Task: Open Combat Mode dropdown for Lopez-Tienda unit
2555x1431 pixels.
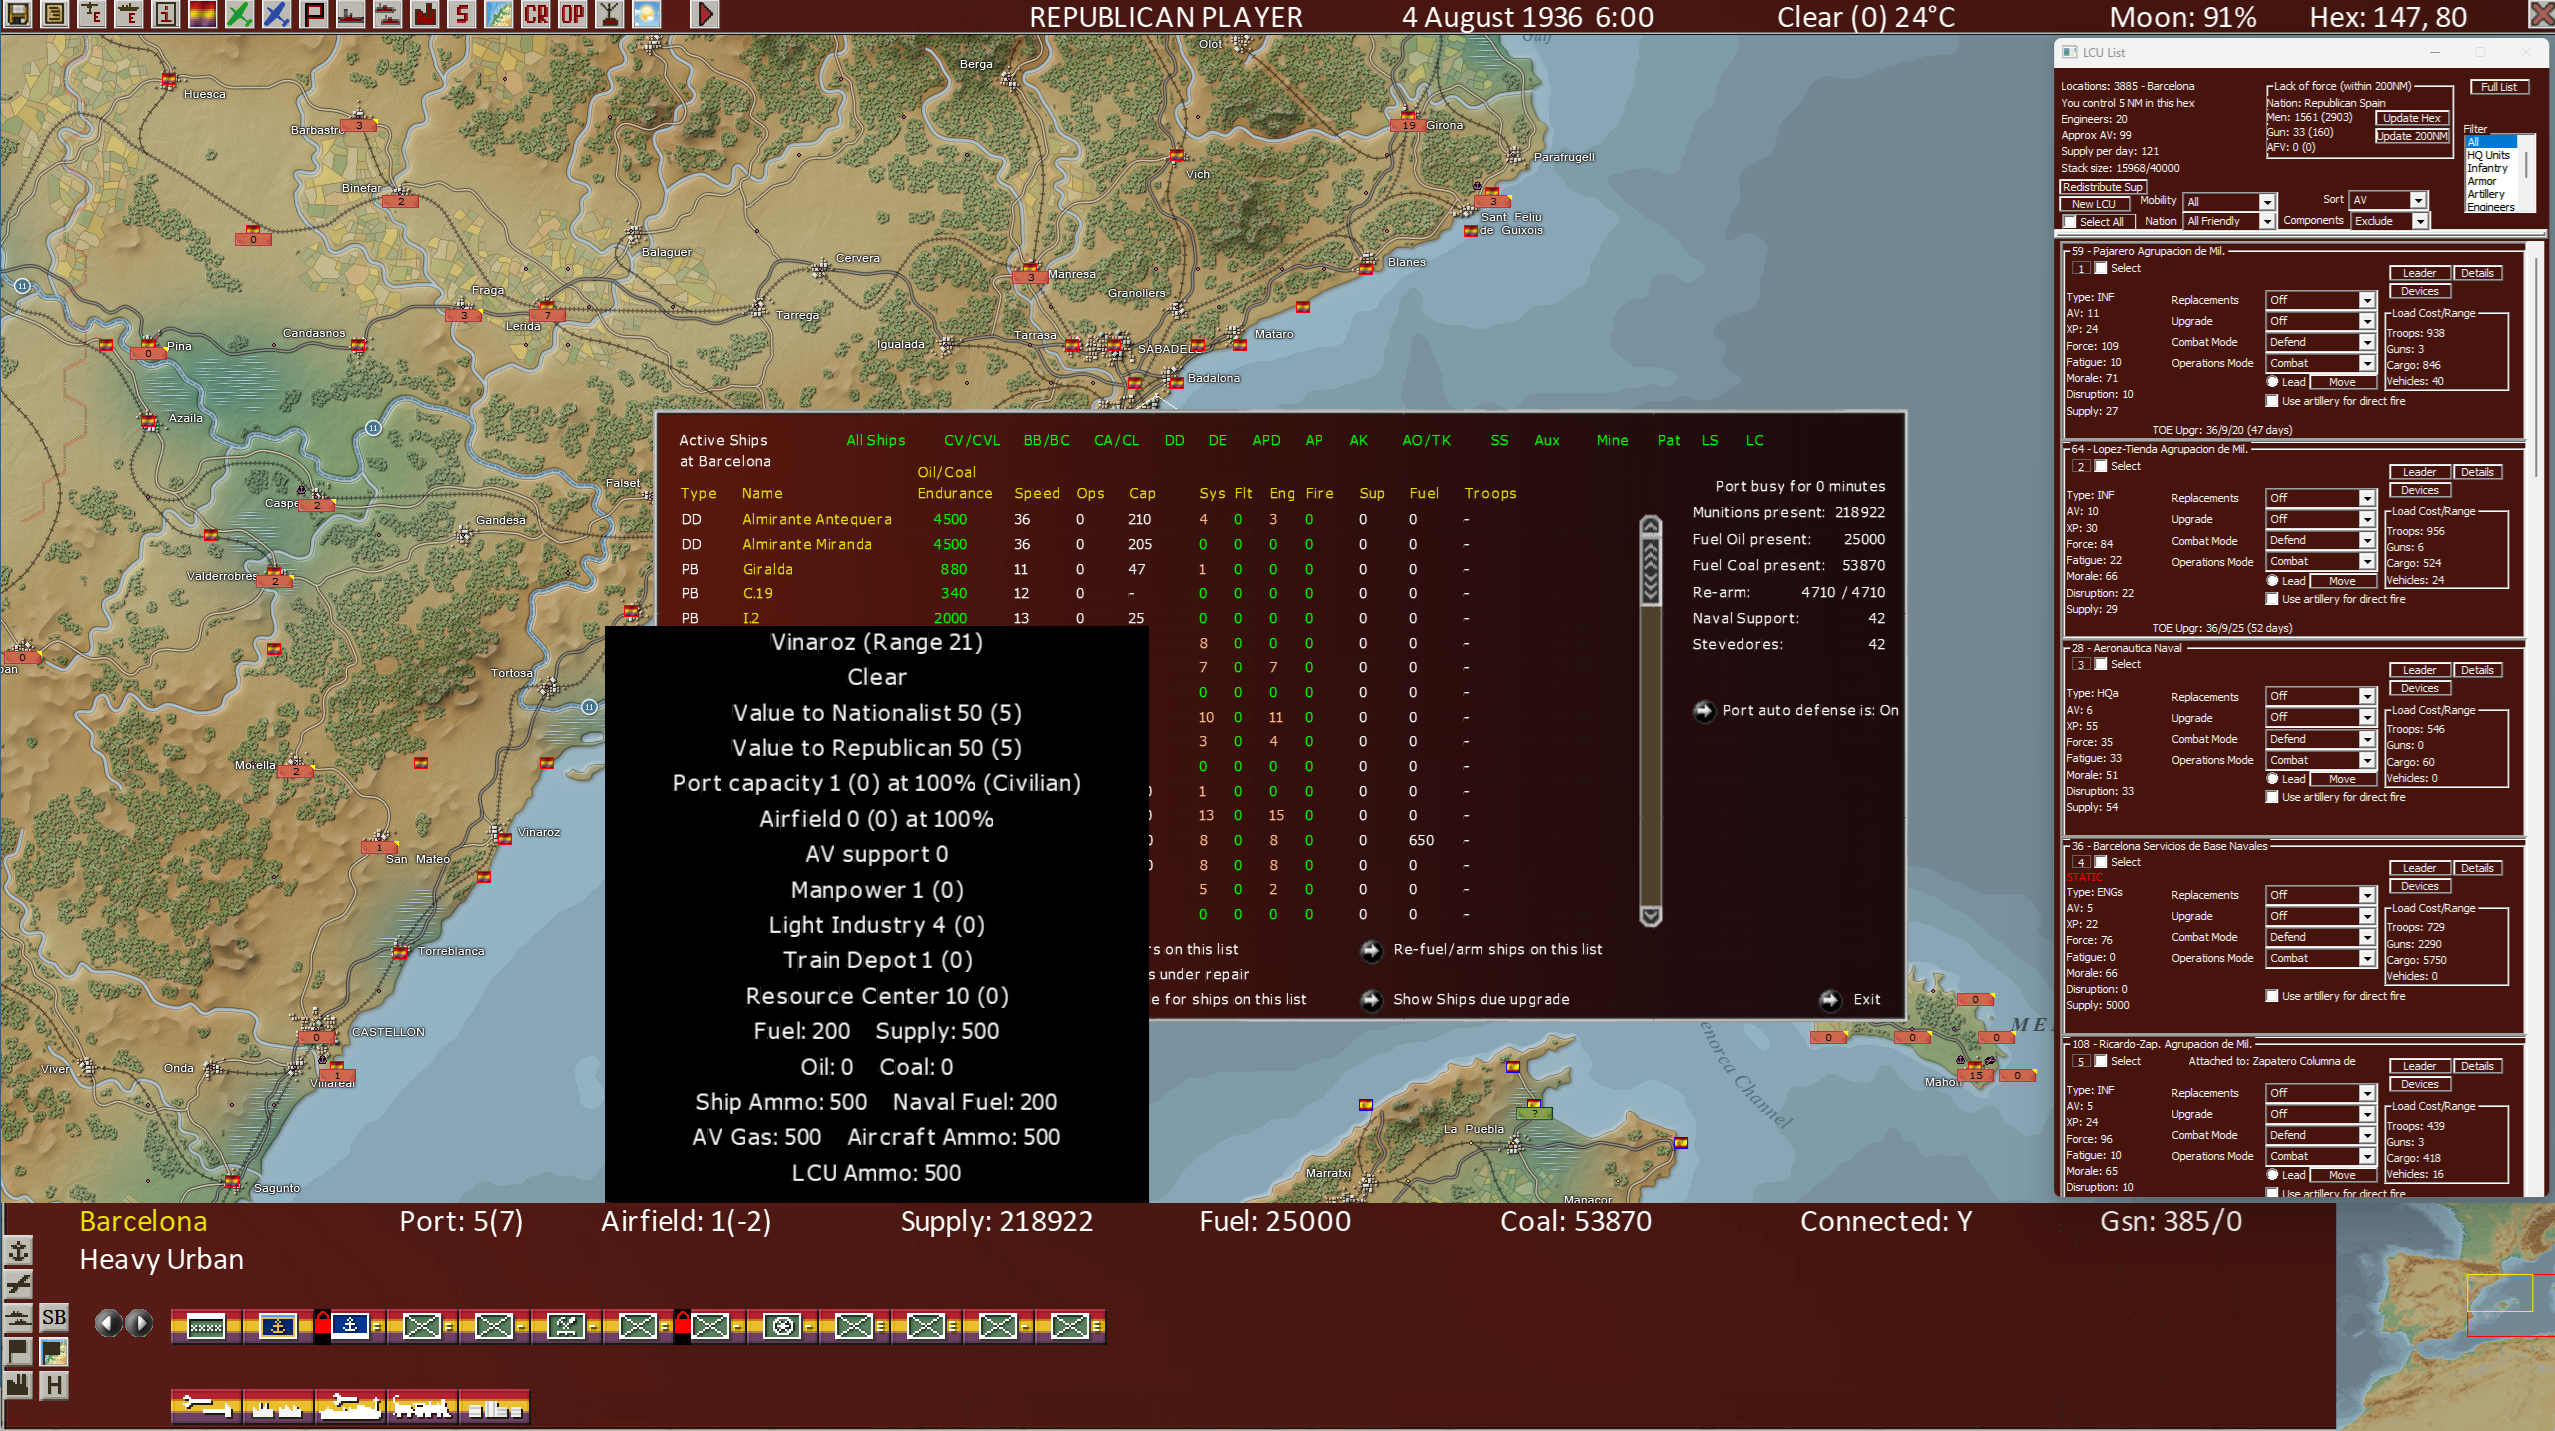Action: pyautogui.click(x=2366, y=540)
